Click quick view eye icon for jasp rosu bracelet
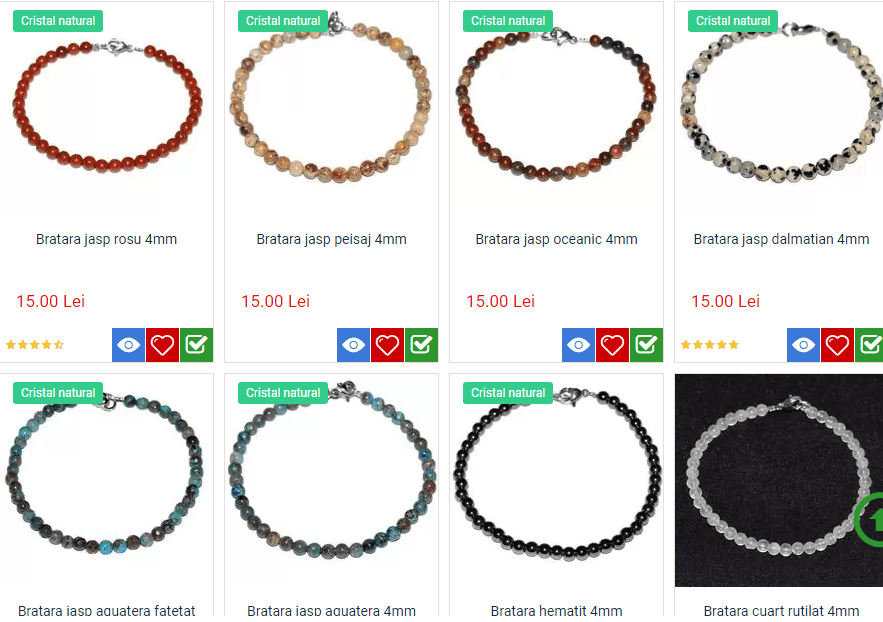 [128, 344]
